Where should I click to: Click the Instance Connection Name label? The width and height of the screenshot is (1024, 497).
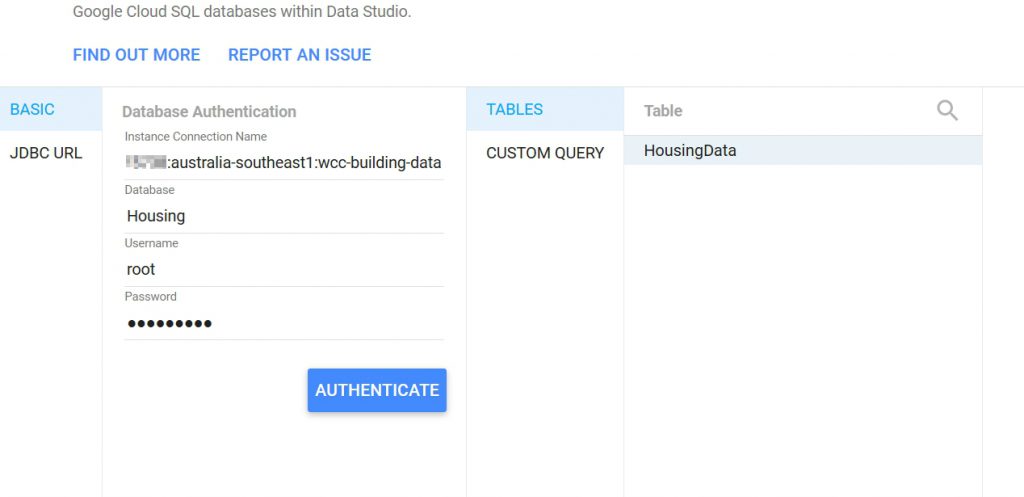(195, 136)
